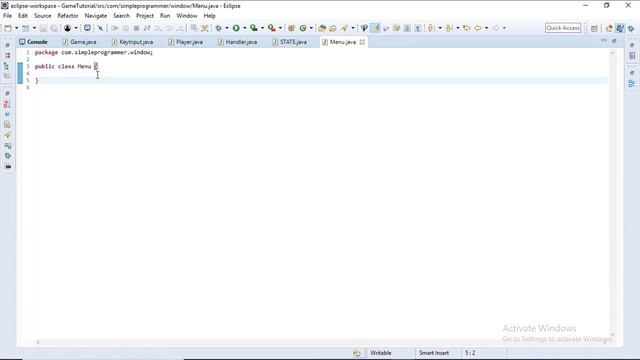Click the Search flashlight toolbar icon
Screen dimensions: 640x360
(x=344, y=28)
